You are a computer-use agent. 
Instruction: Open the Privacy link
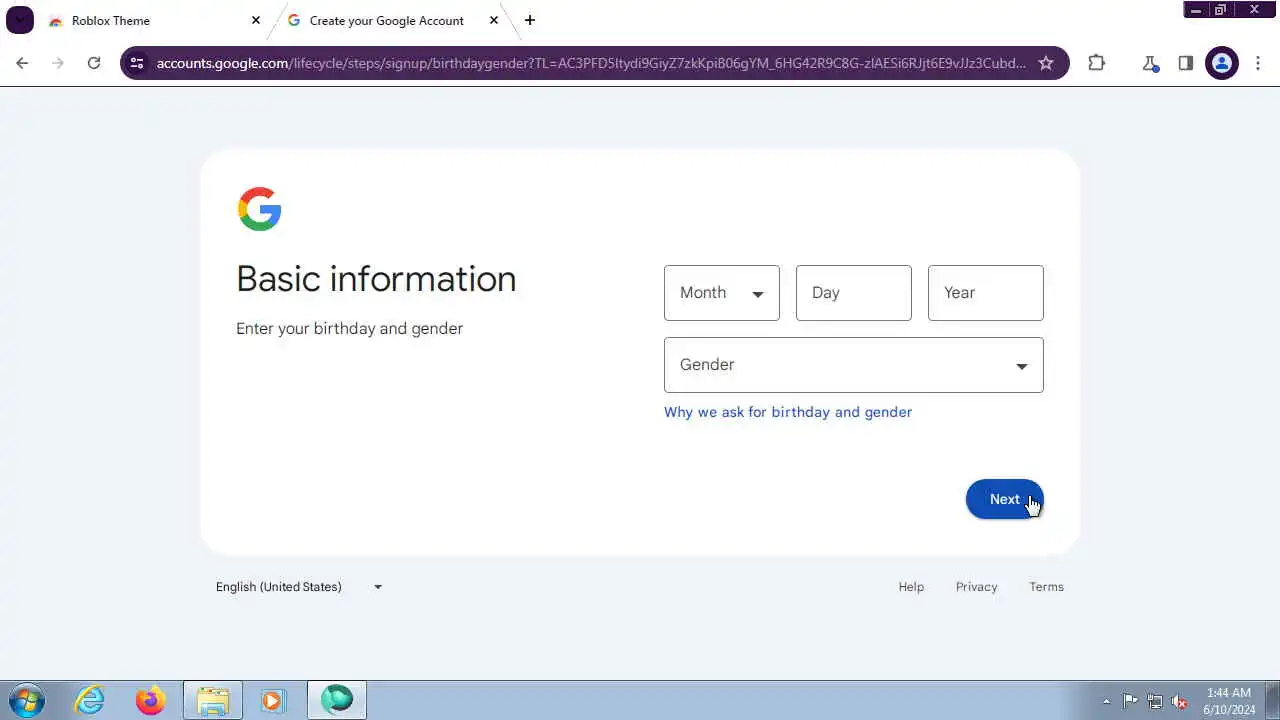977,587
